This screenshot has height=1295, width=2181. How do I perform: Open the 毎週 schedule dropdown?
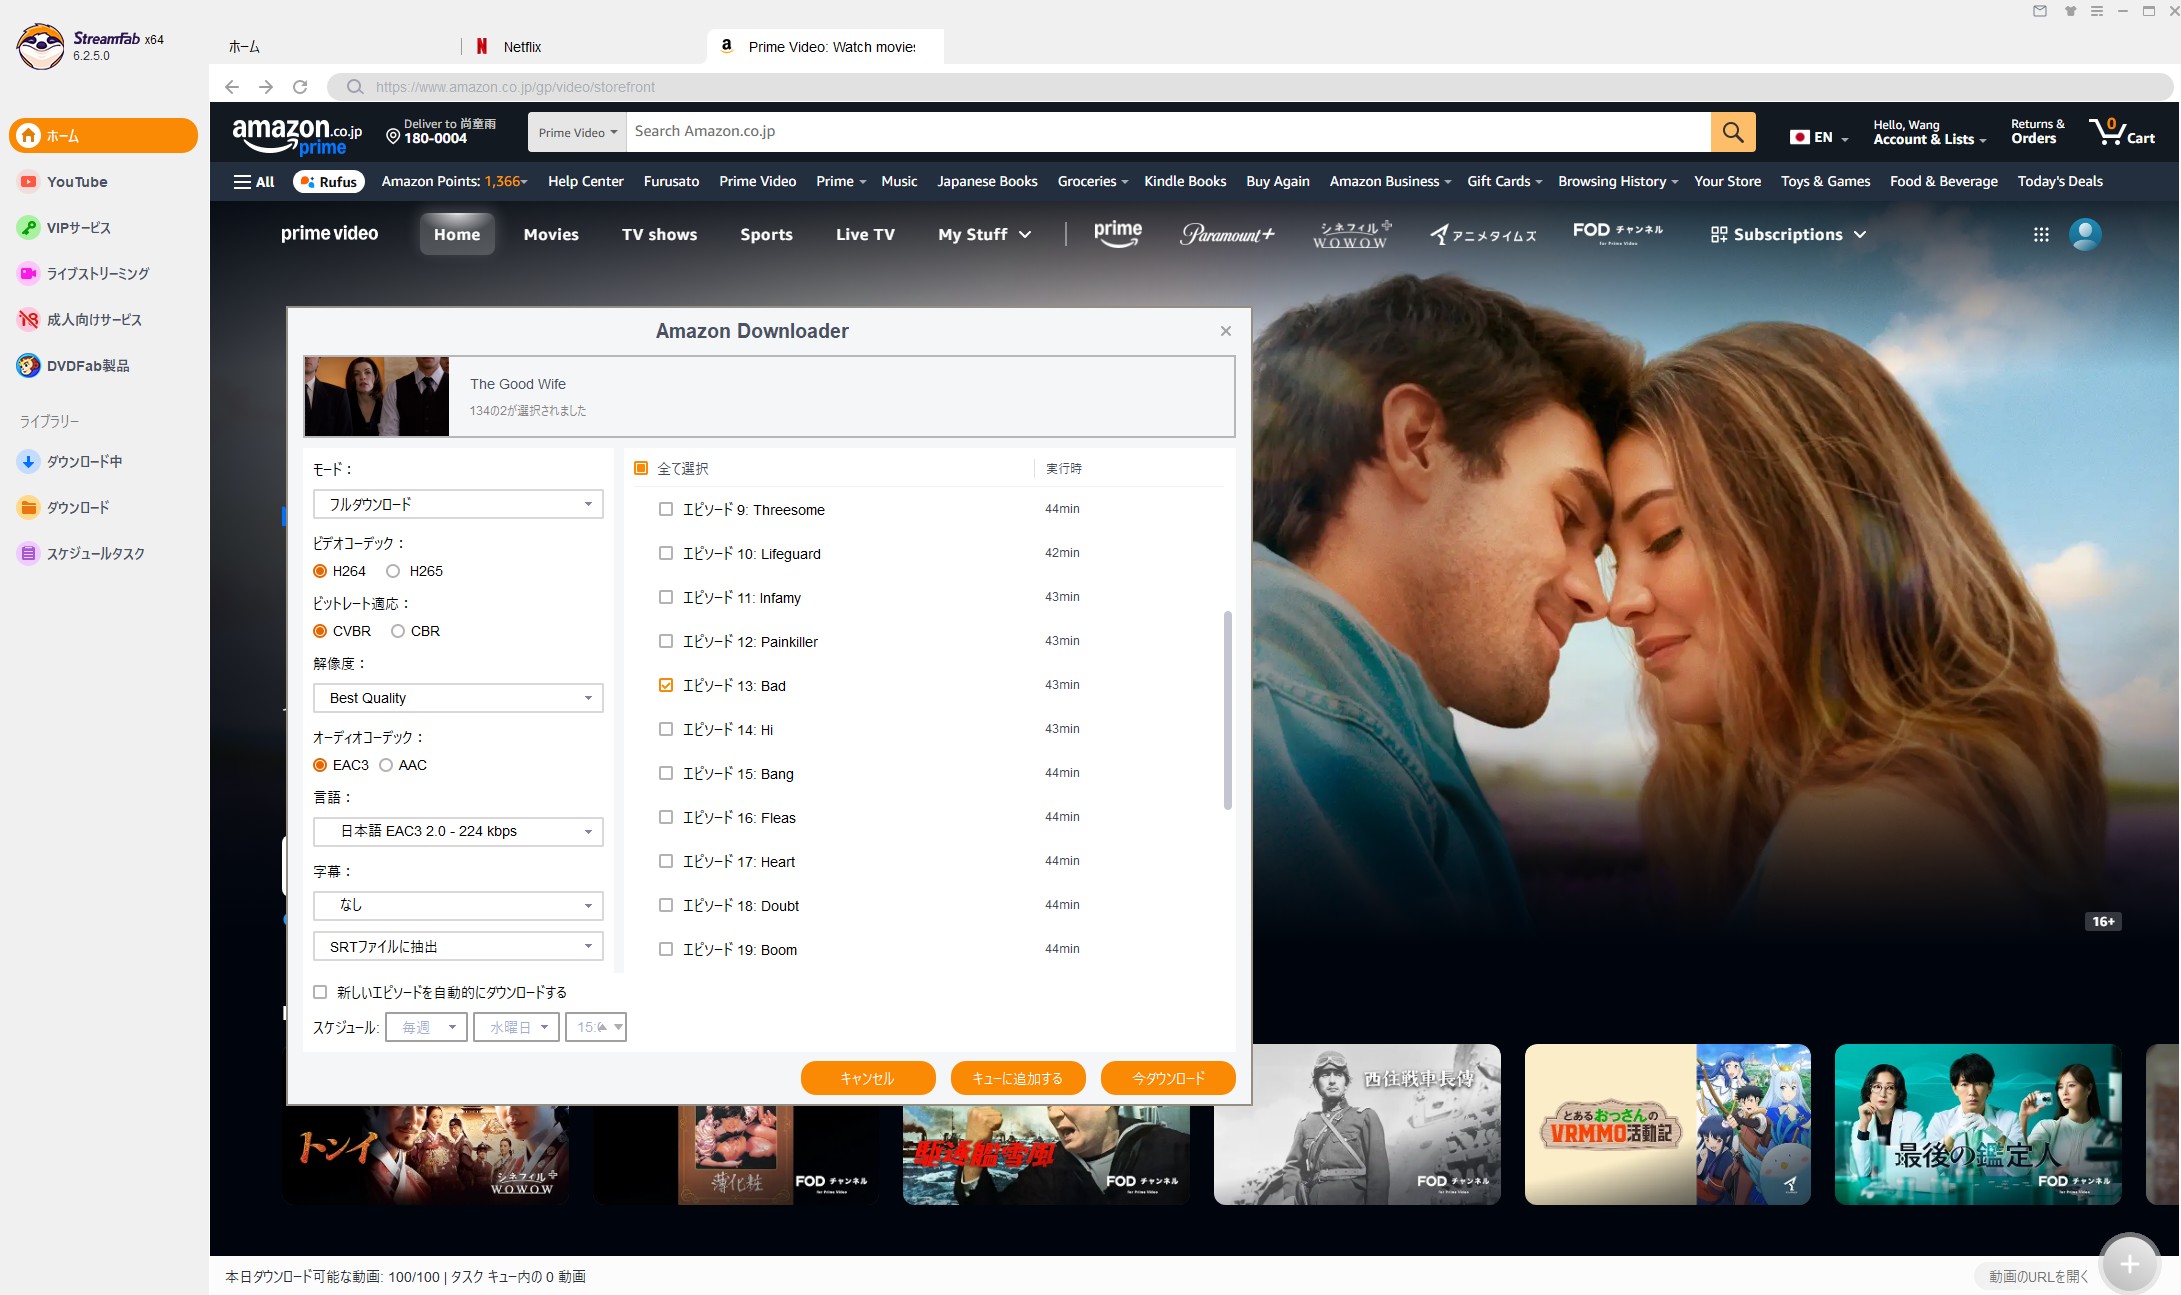coord(427,1027)
